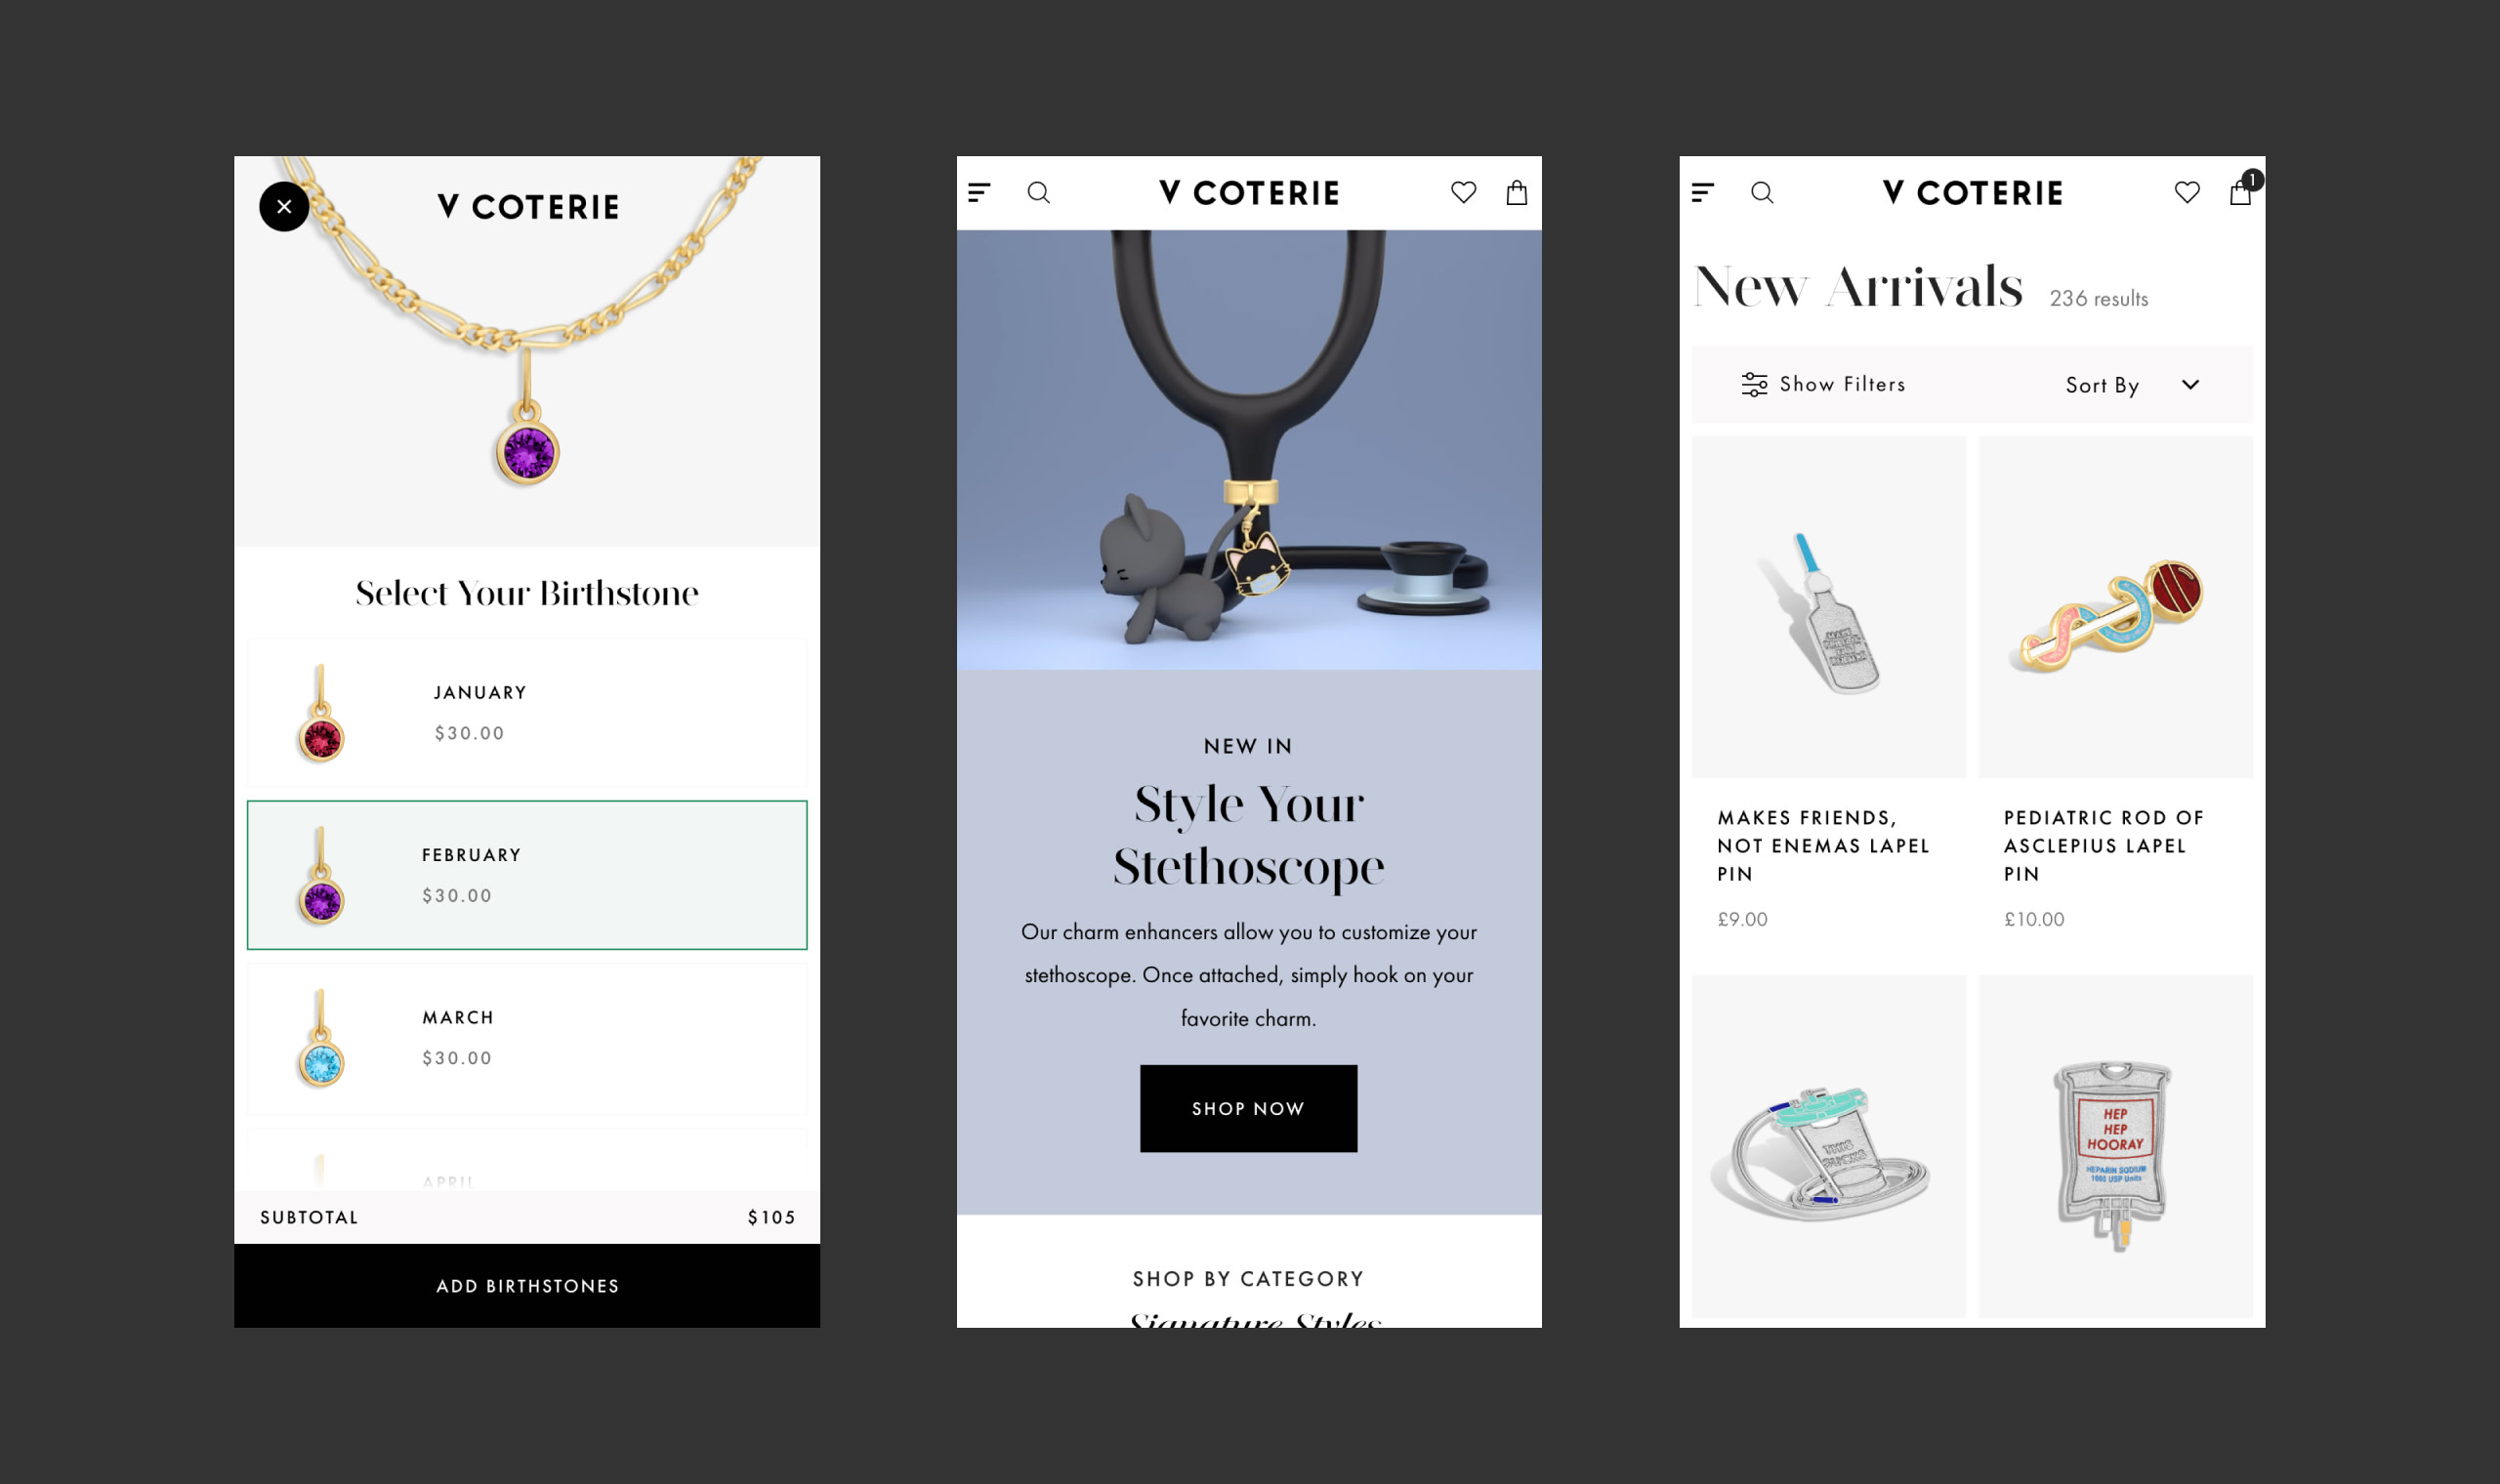This screenshot has width=2500, height=1484.
Task: Expand the Sort By dropdown
Action: click(x=2131, y=385)
